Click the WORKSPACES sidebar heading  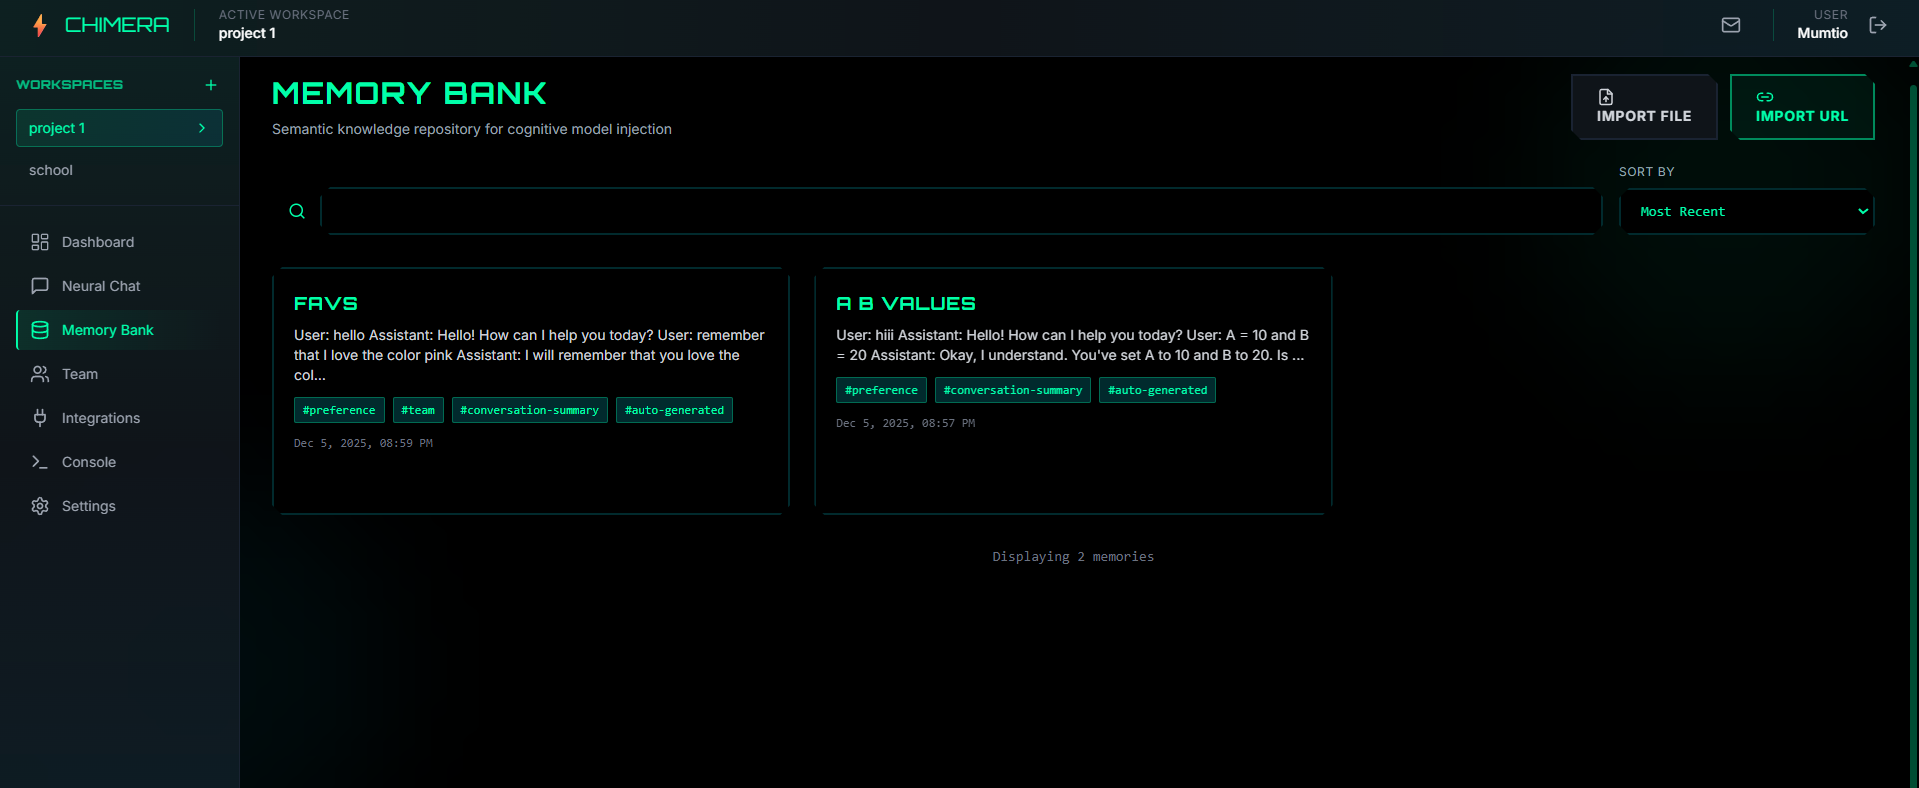point(70,85)
